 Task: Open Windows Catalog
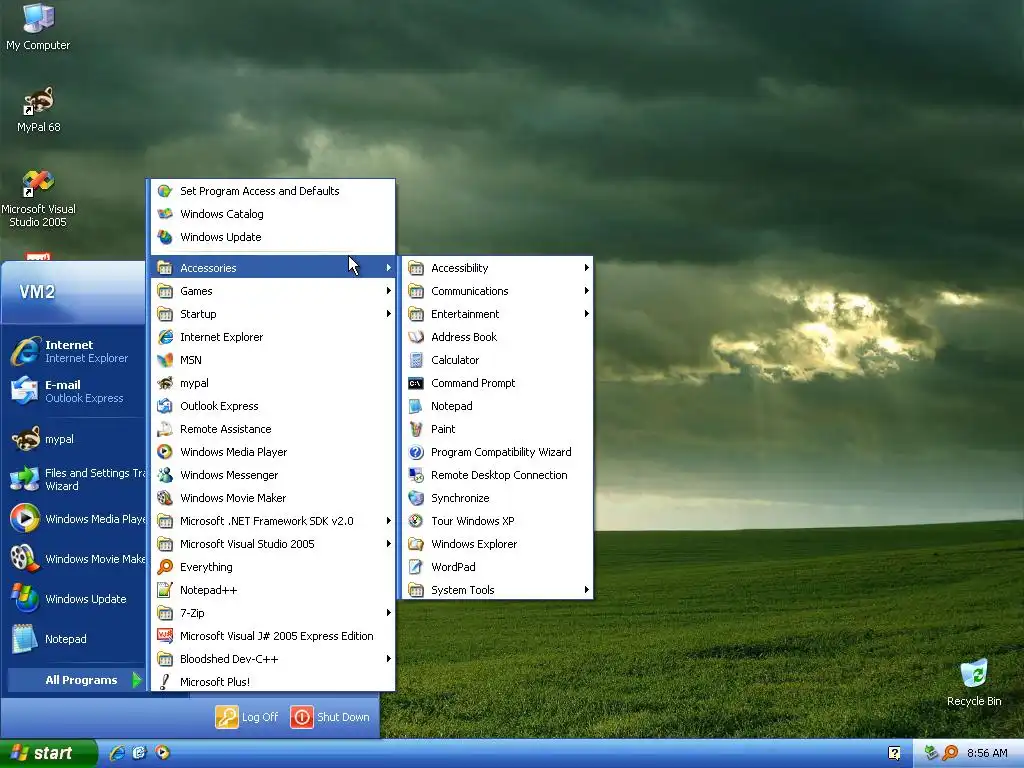click(273, 214)
